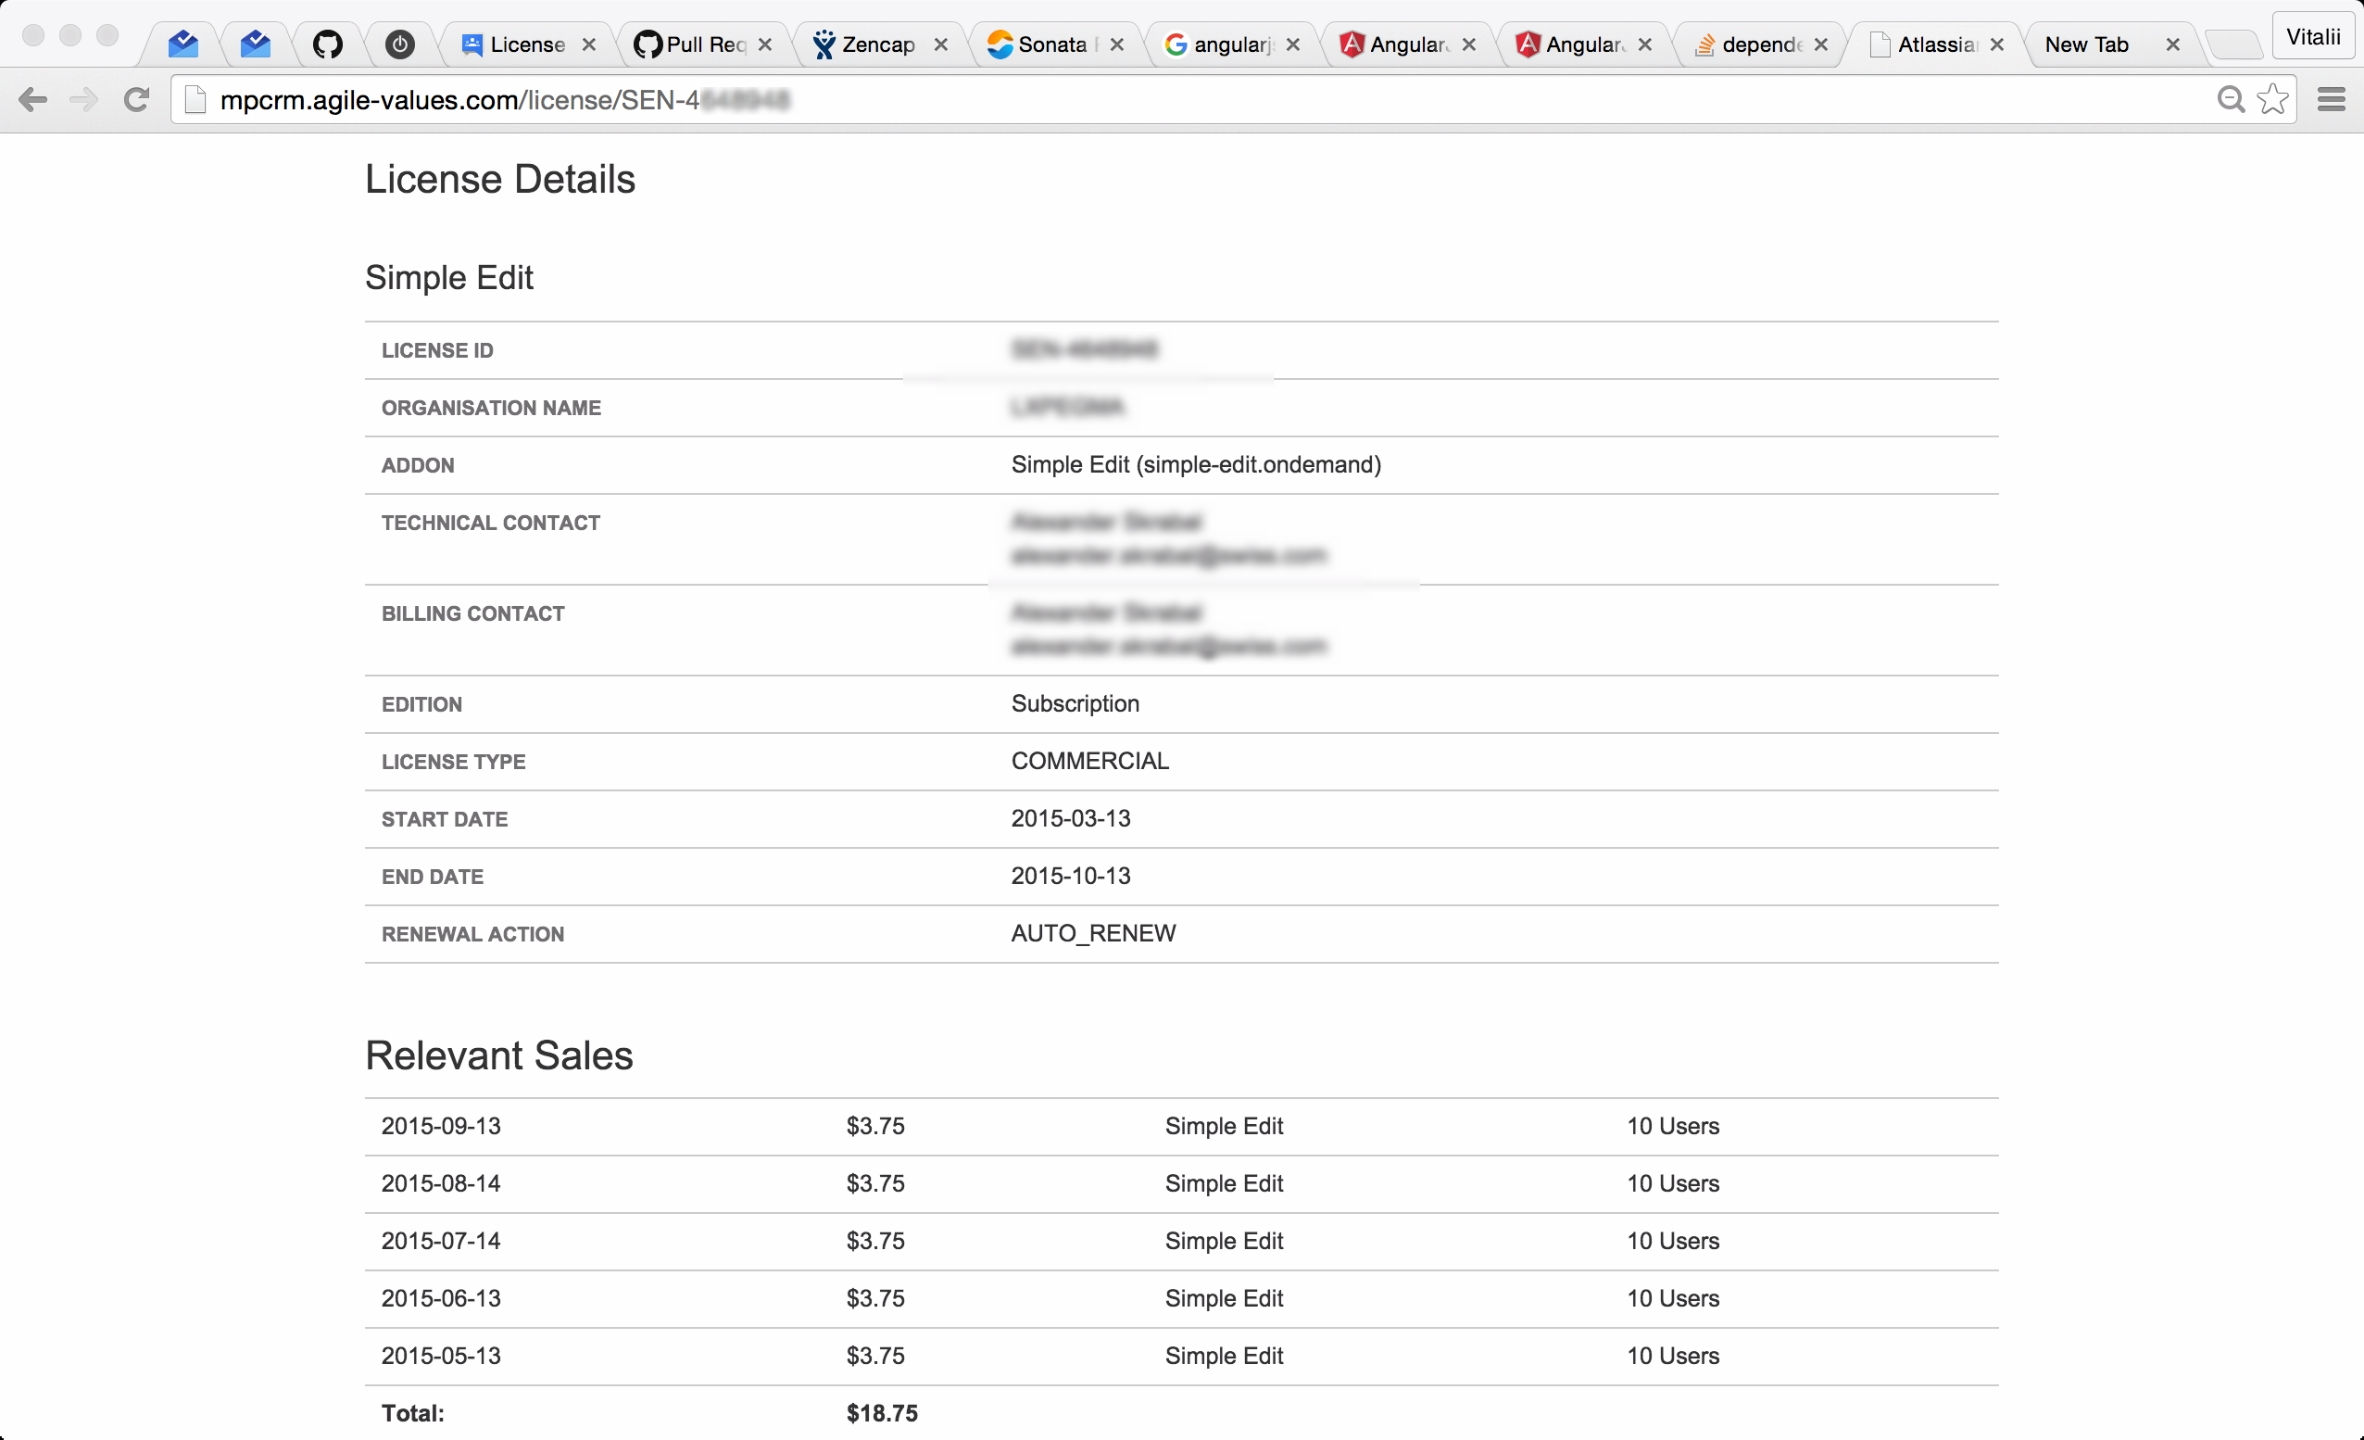Click the reload page icon
This screenshot has height=1440, width=2364.
[x=137, y=99]
